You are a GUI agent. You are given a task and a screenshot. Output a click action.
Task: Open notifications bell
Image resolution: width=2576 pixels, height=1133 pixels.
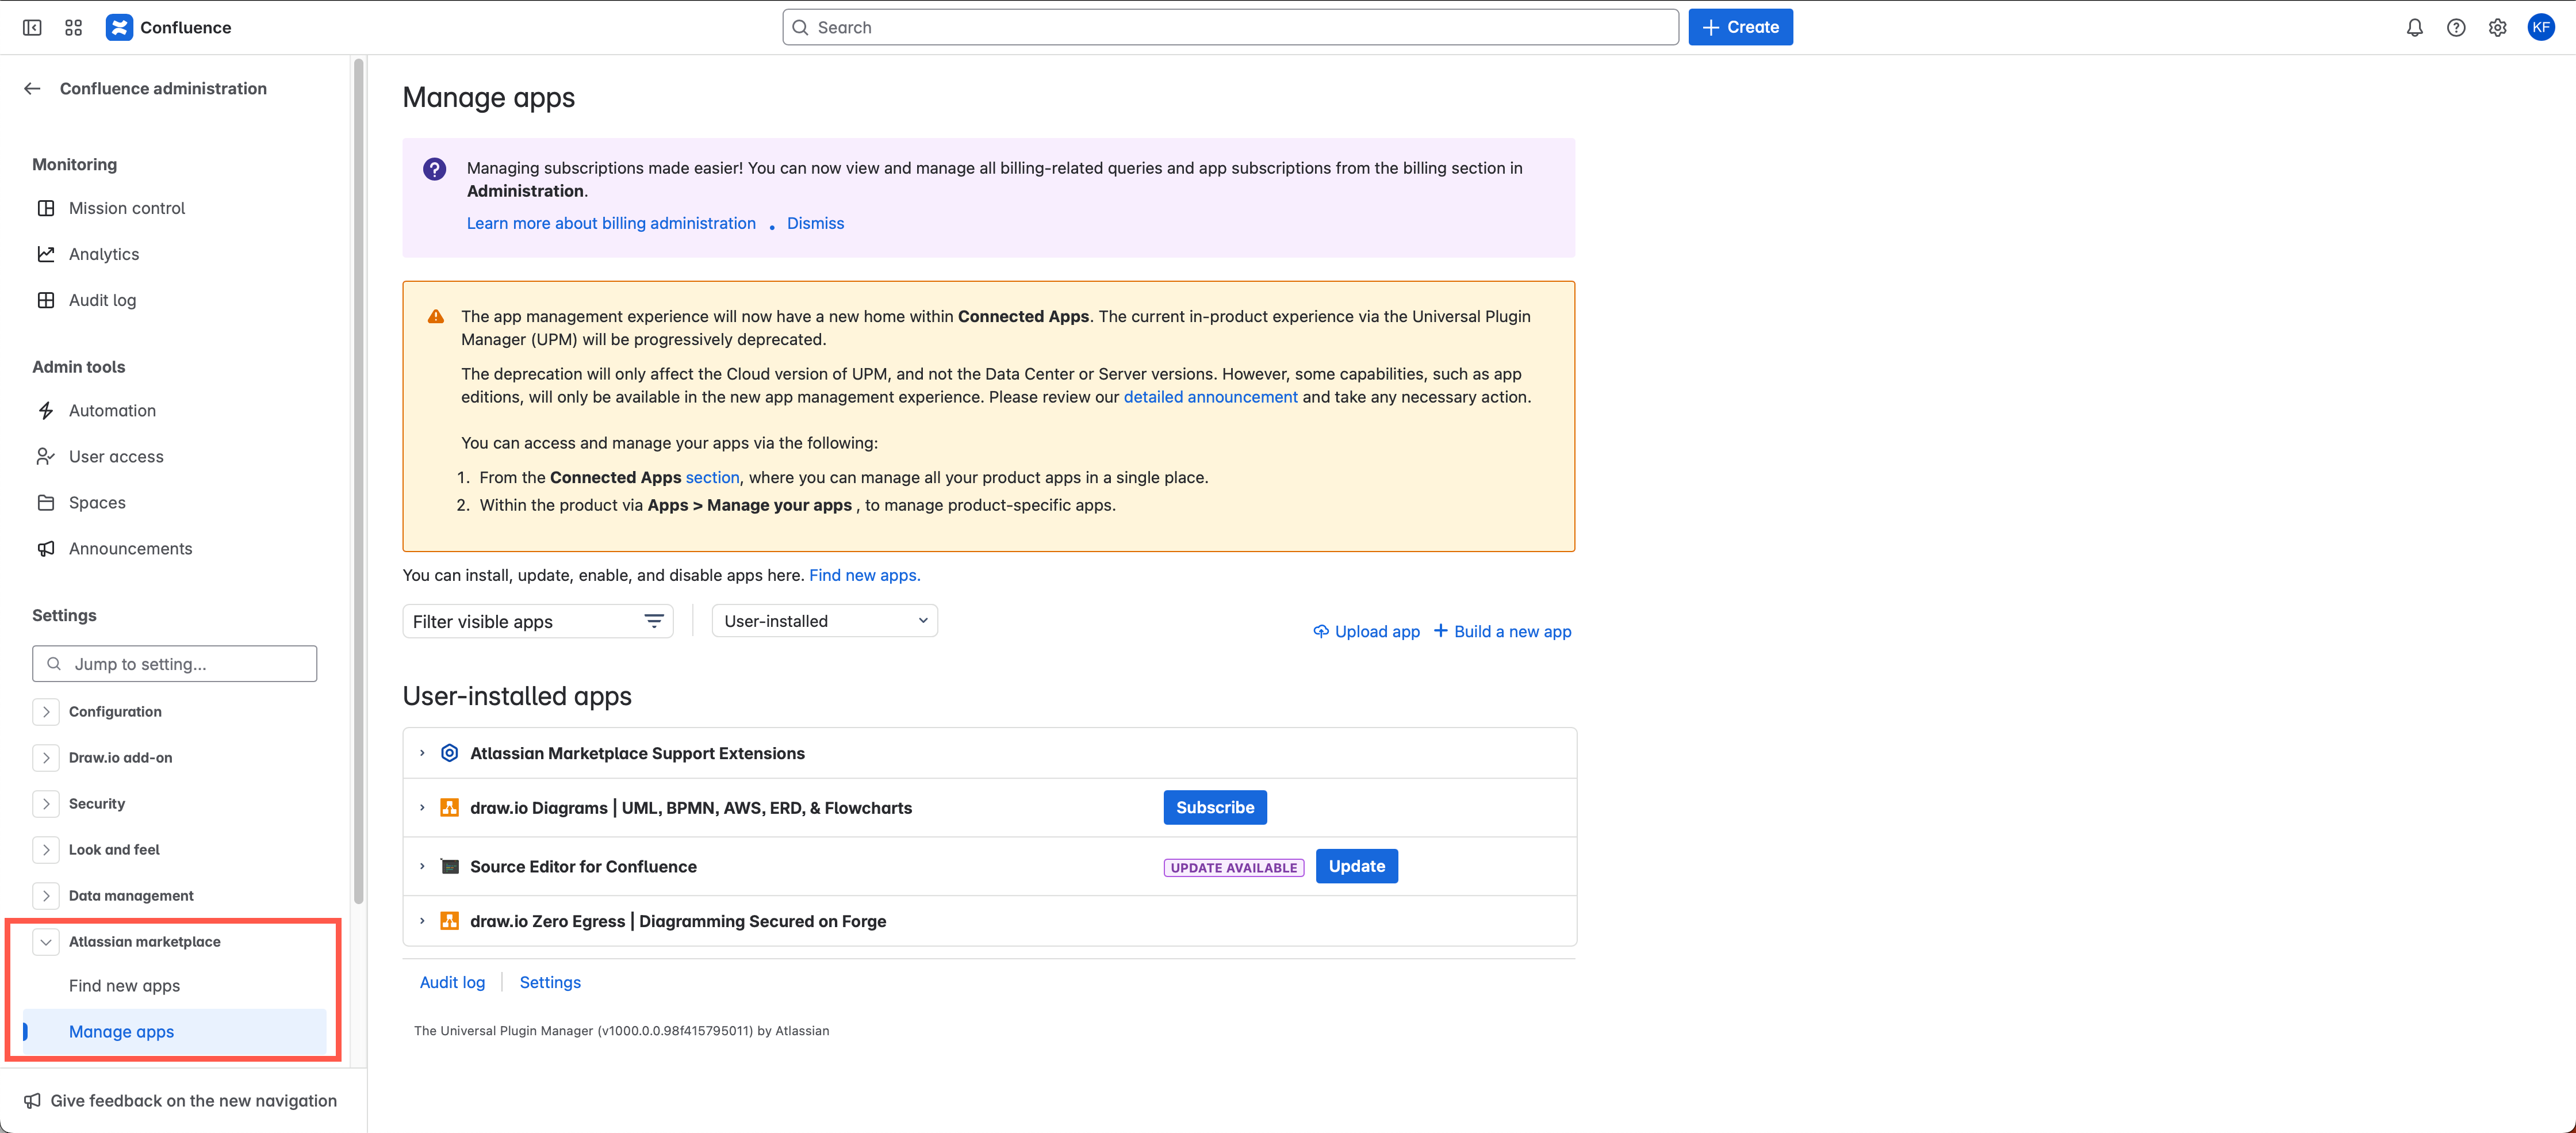tap(2414, 27)
